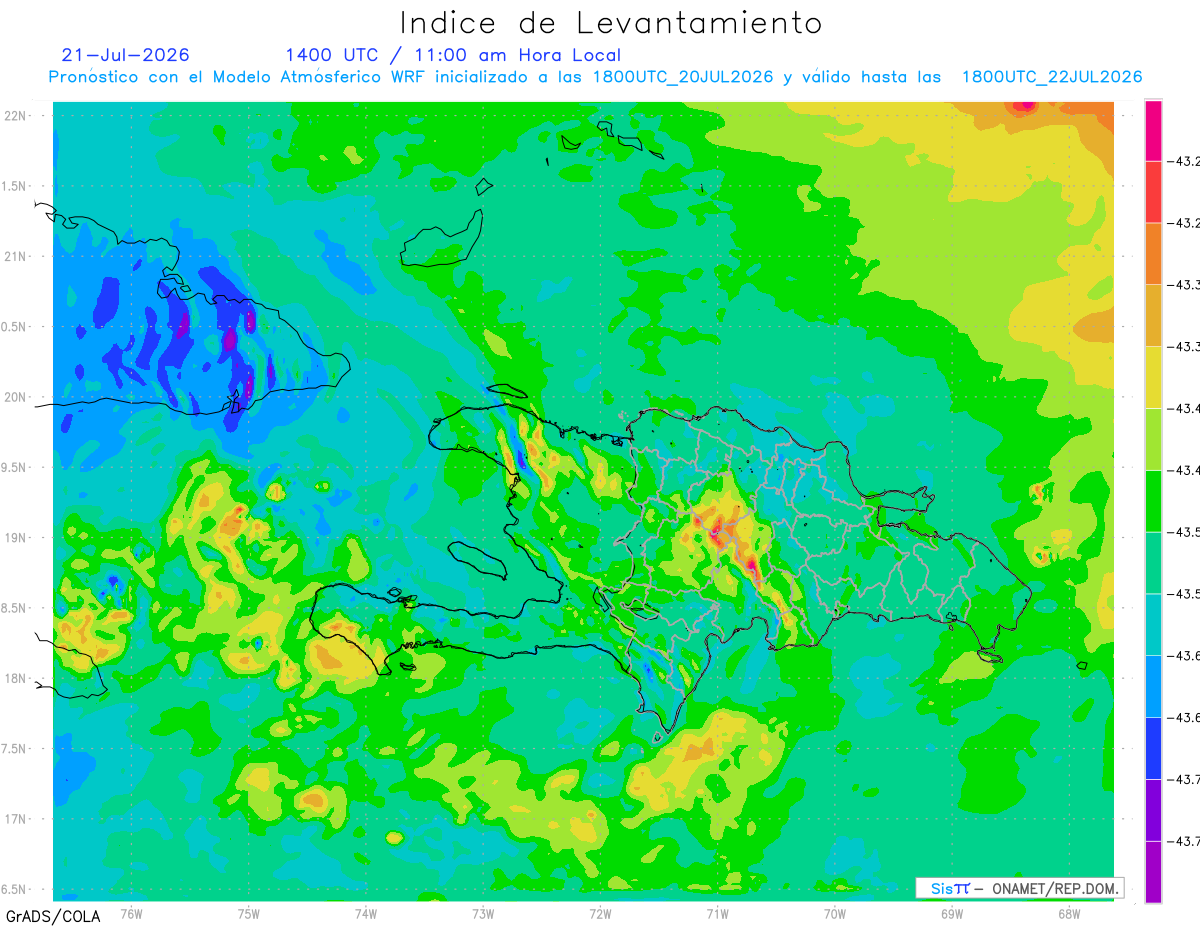Click the 'Indice de Levantamiento' map title
This screenshot has width=1200, height=927.
coord(611,23)
